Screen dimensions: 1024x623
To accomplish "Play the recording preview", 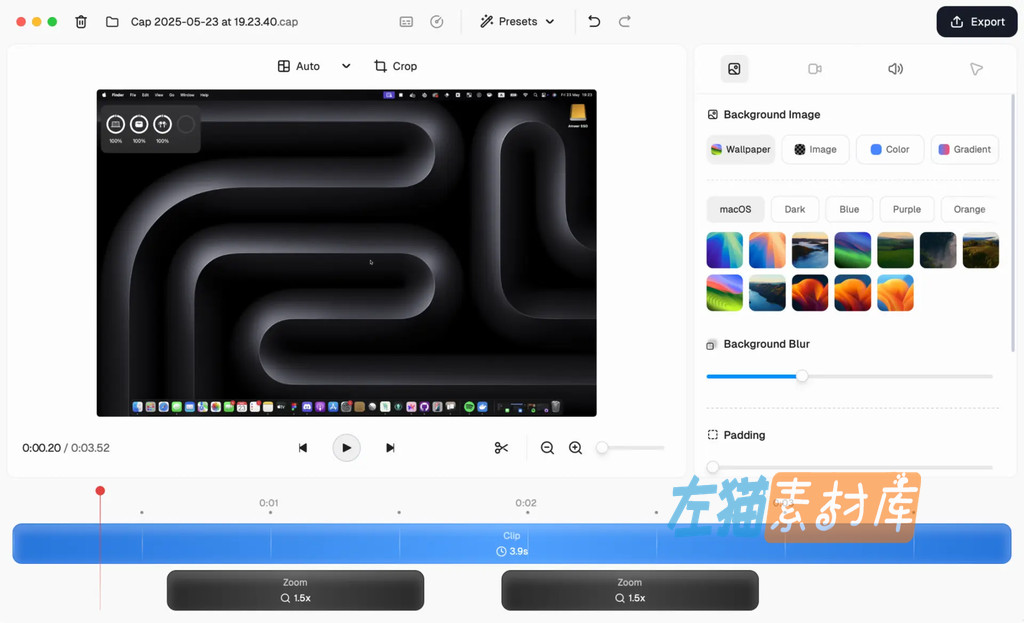I will tap(346, 448).
